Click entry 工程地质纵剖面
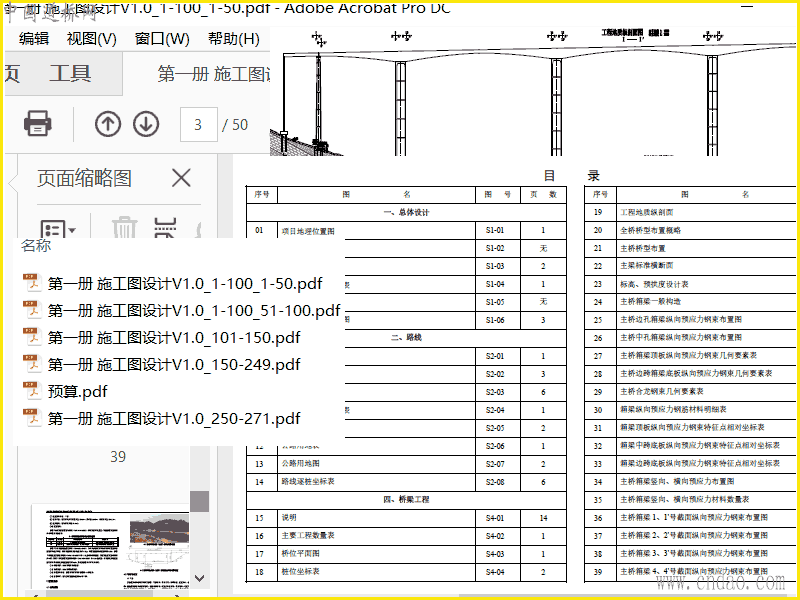800x600 pixels. click(647, 212)
